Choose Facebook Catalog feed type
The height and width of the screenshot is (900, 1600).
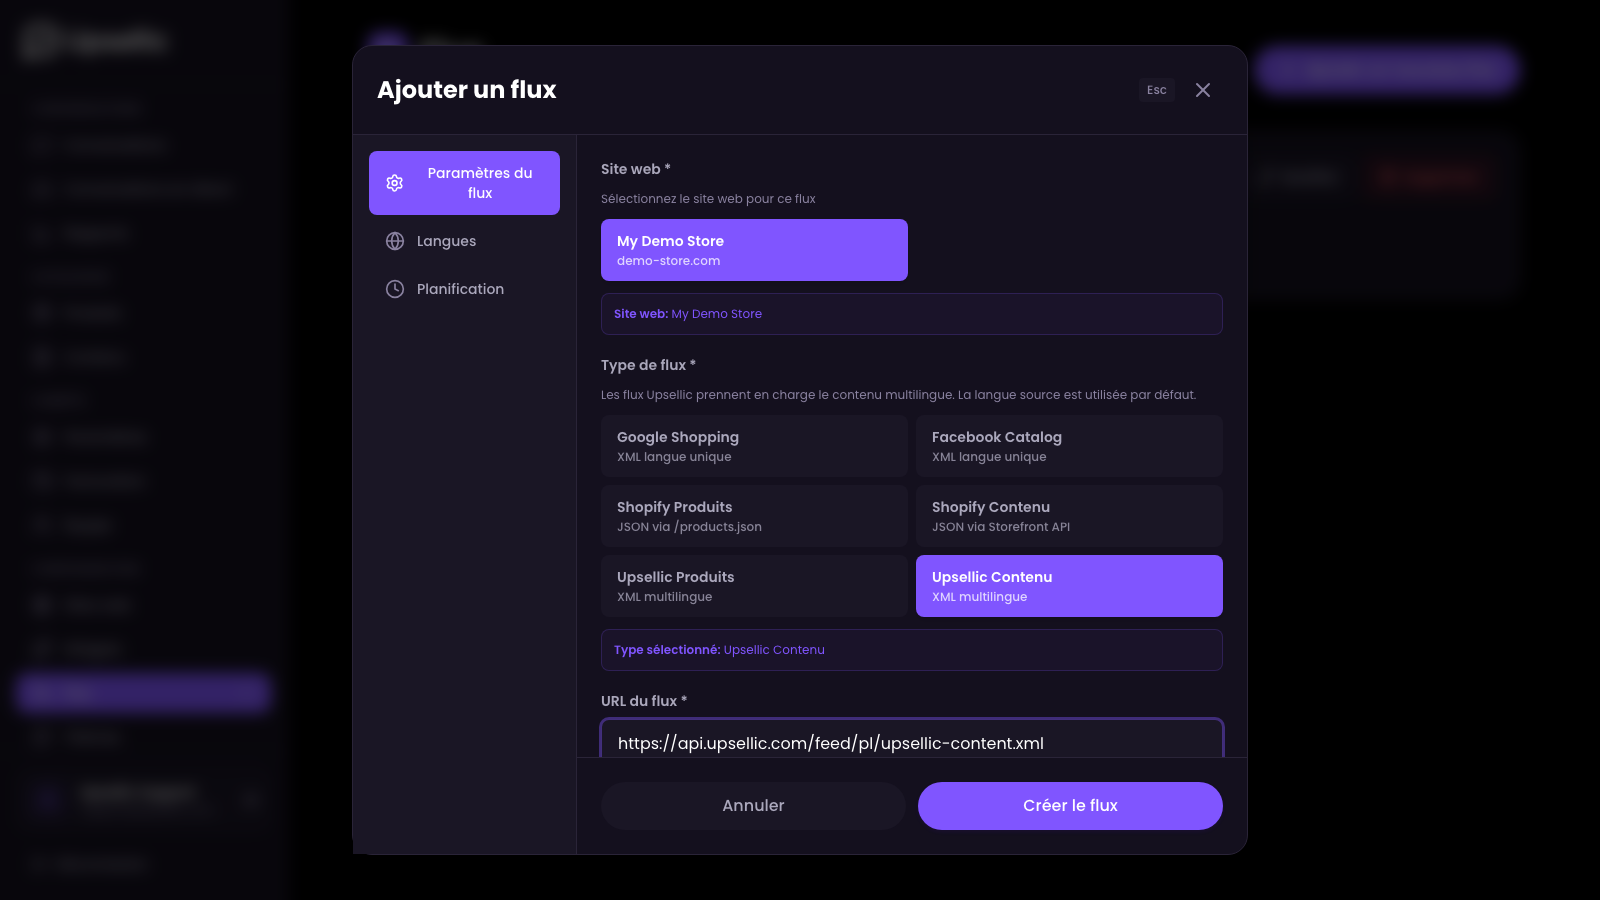(x=1069, y=446)
